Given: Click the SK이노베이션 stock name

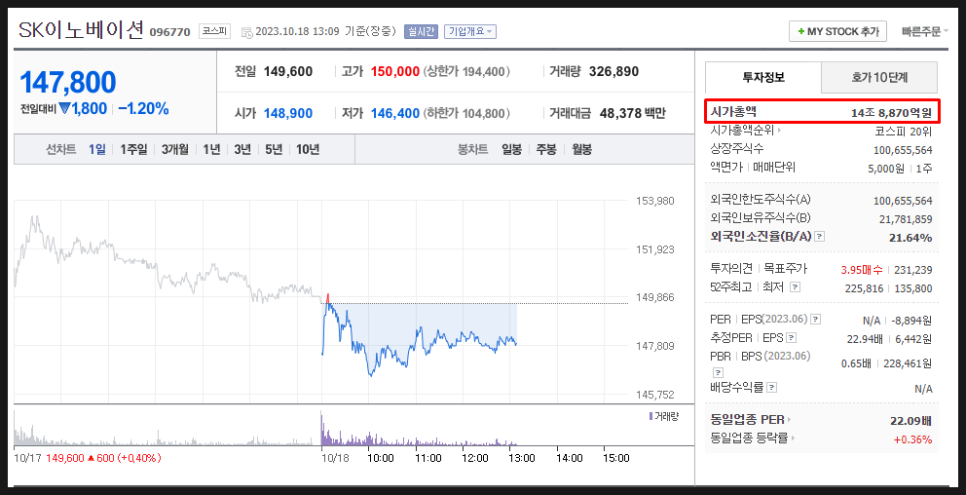Looking at the screenshot, I should pyautogui.click(x=81, y=30).
